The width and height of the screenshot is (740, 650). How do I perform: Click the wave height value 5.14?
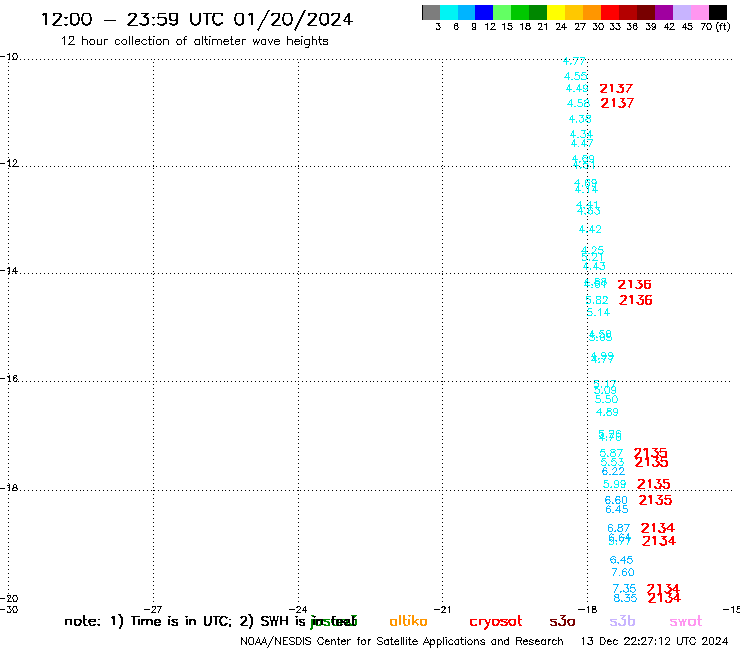[x=598, y=312]
